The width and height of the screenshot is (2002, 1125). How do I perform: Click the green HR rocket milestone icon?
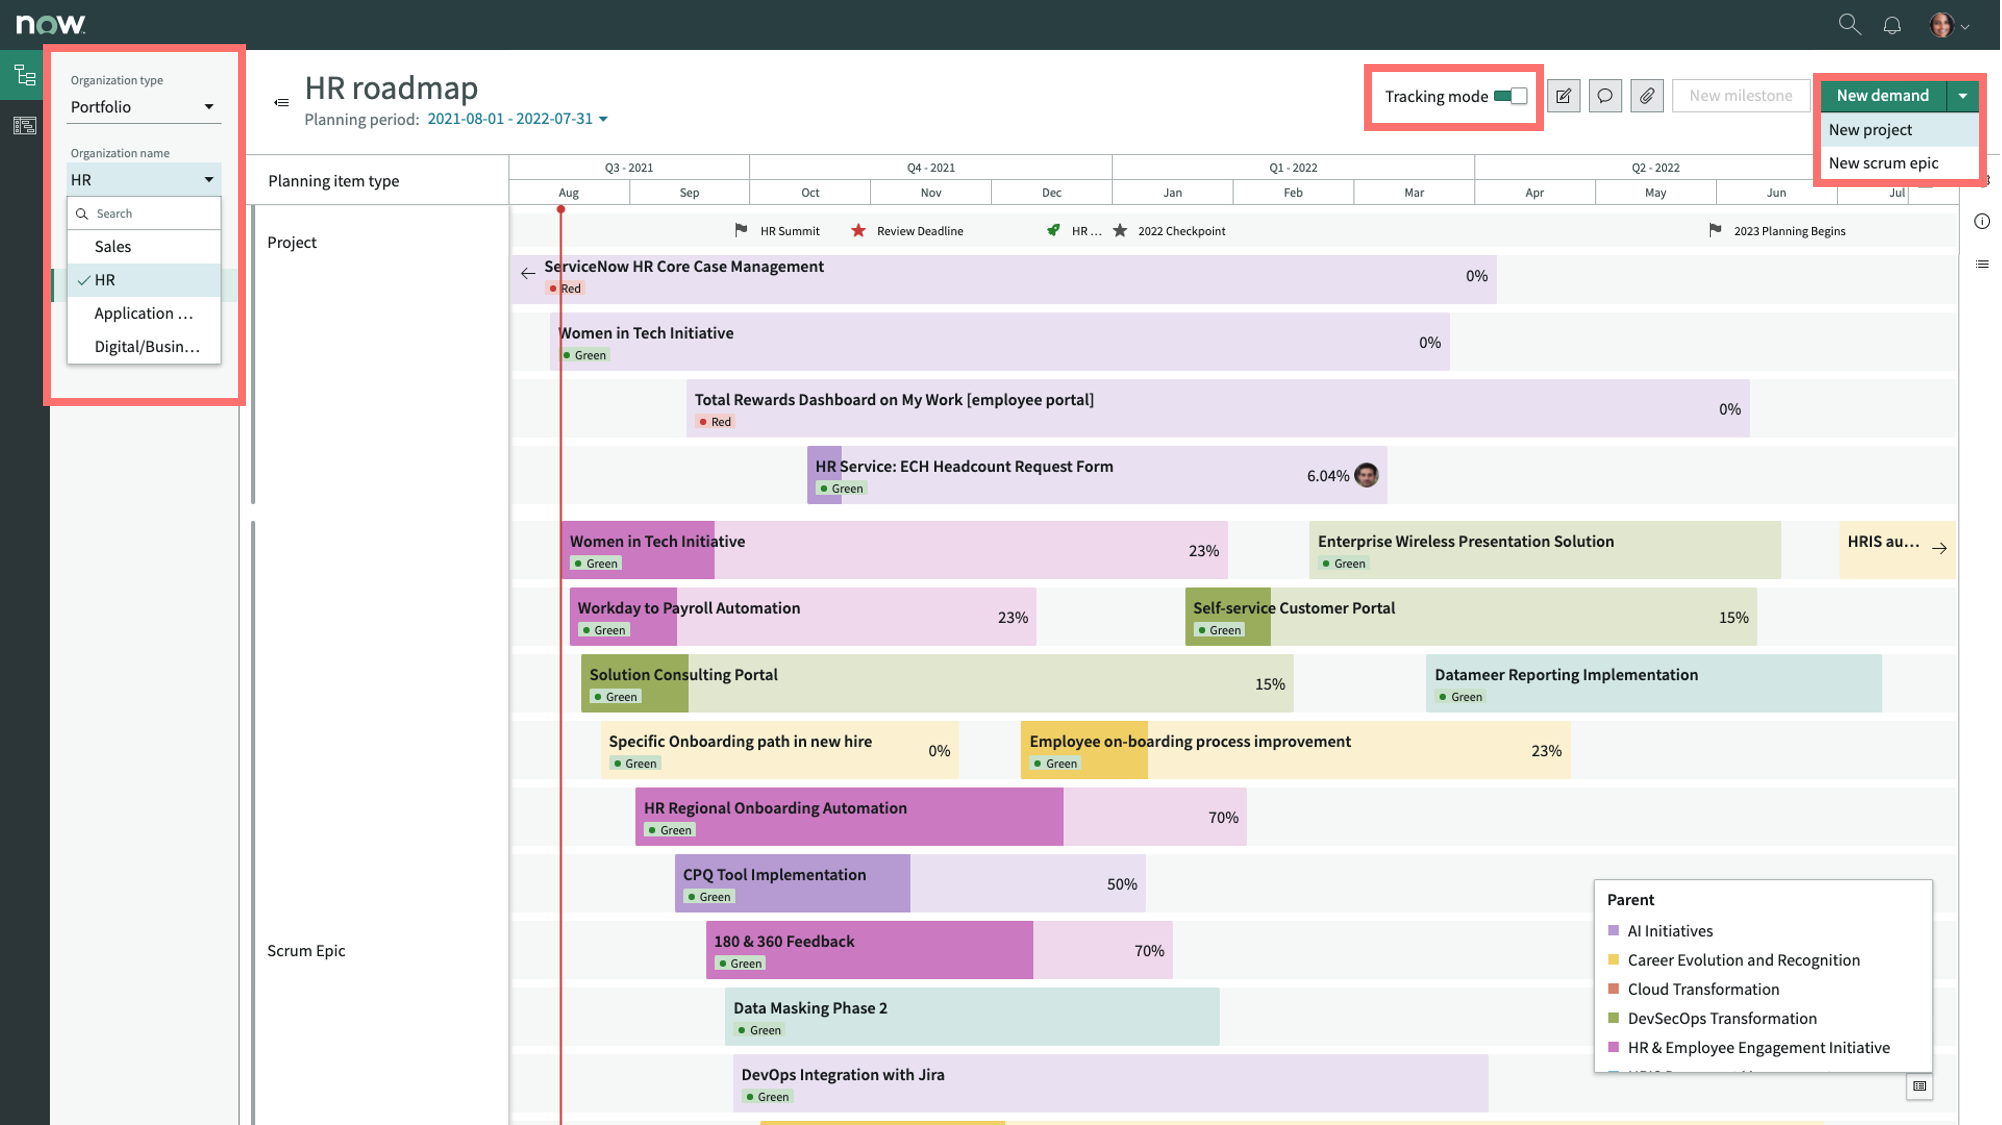pos(1053,231)
